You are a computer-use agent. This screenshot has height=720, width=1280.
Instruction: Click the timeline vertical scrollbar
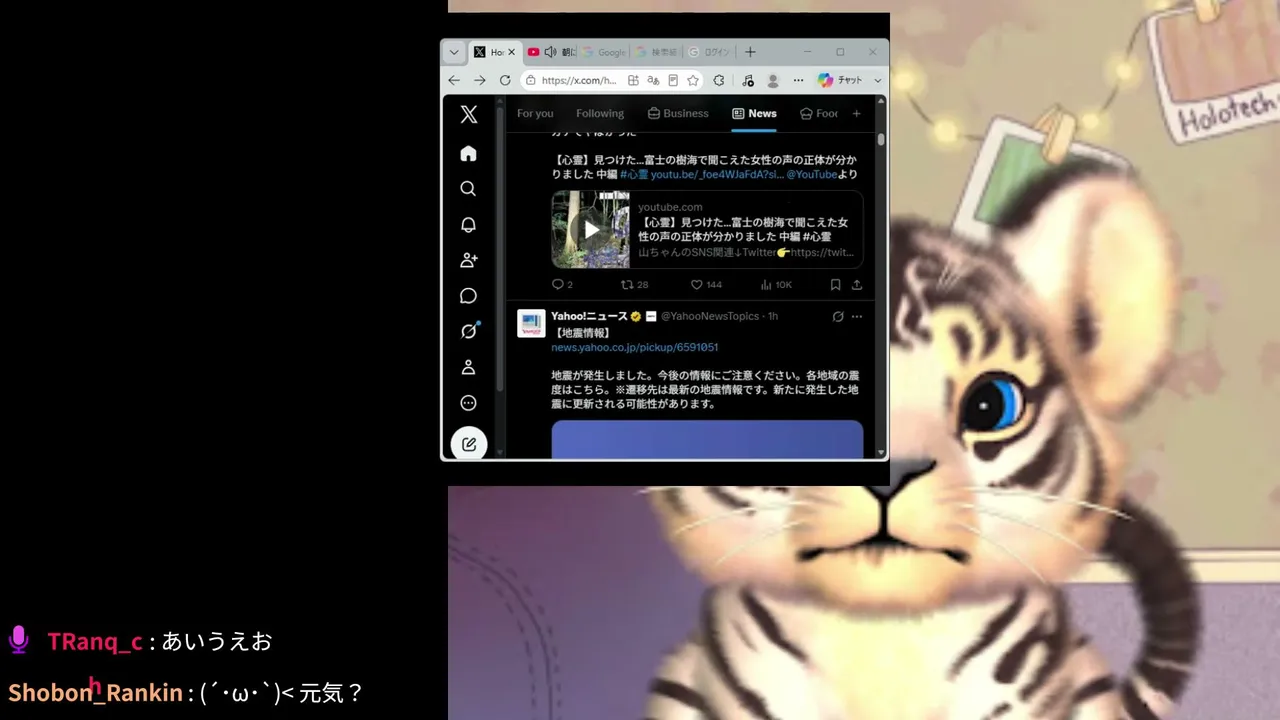[x=881, y=139]
